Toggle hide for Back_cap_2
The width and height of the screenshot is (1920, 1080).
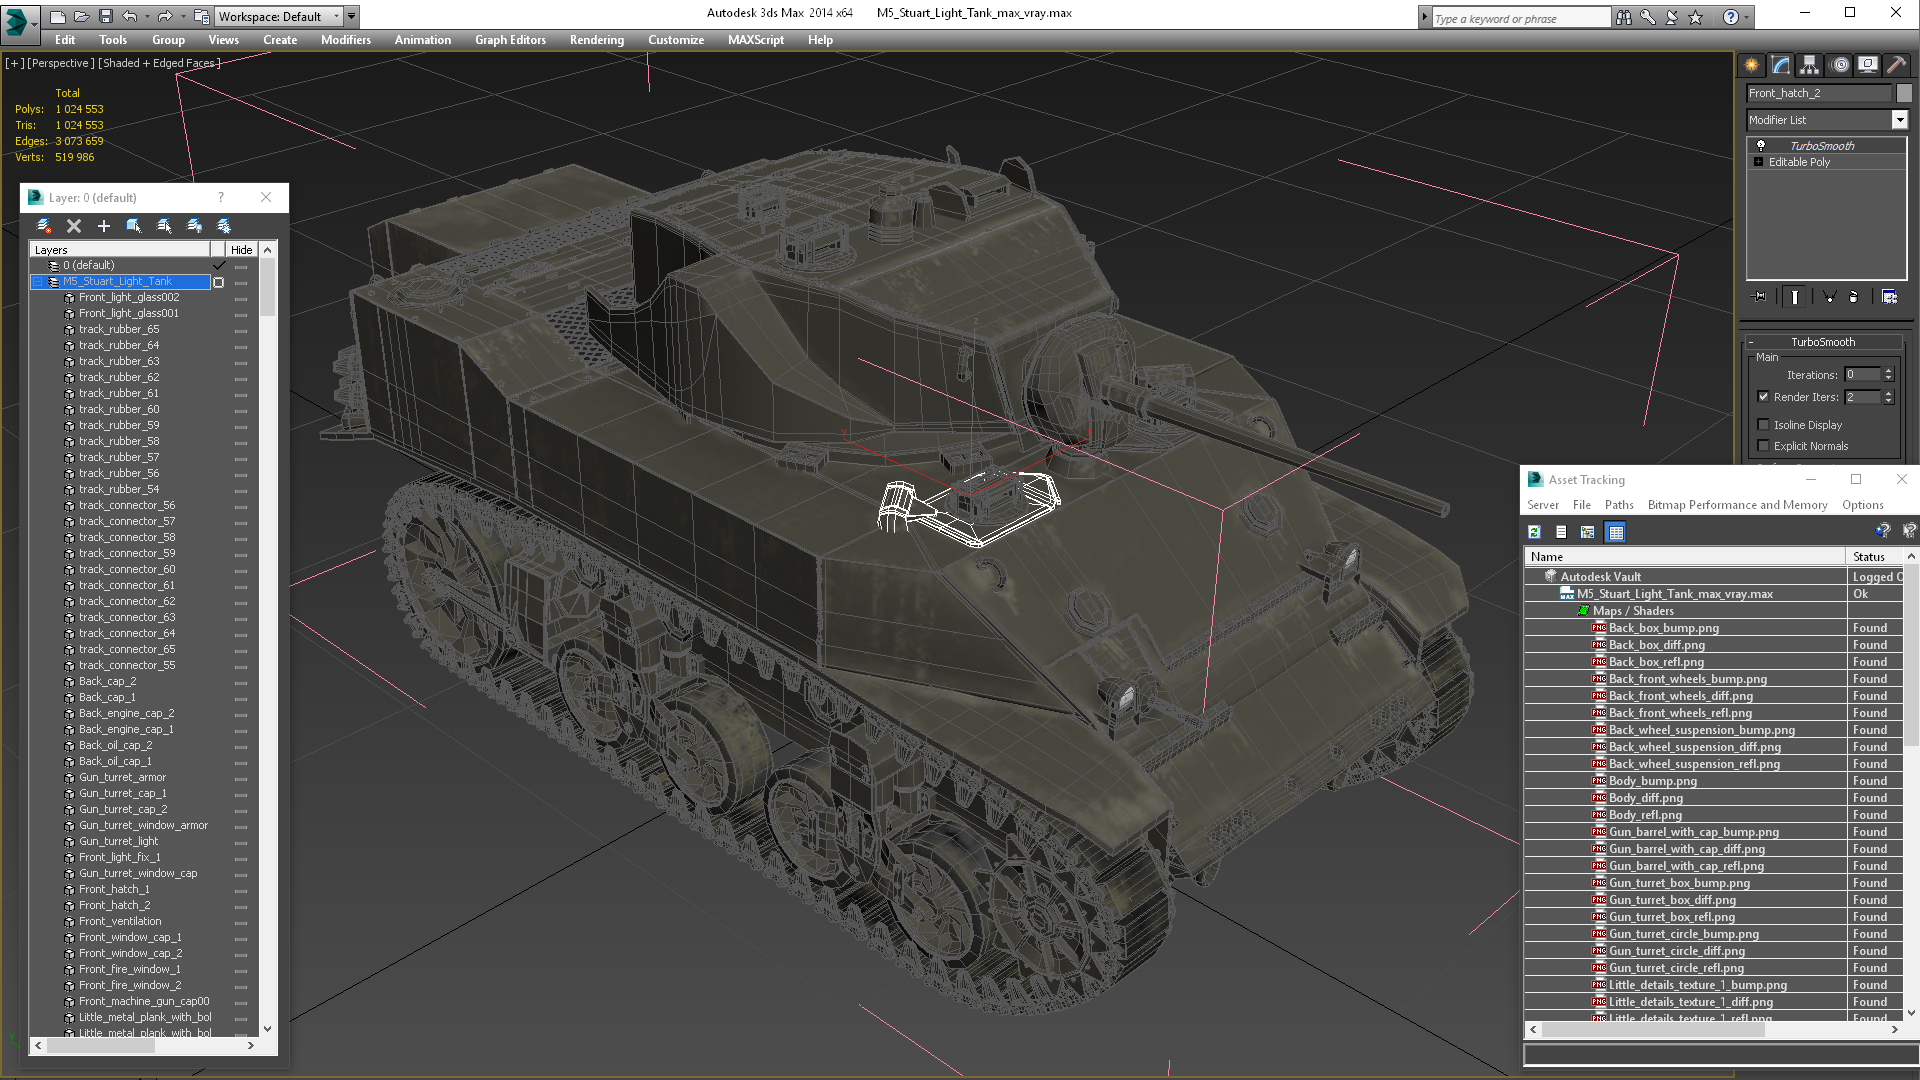click(241, 682)
